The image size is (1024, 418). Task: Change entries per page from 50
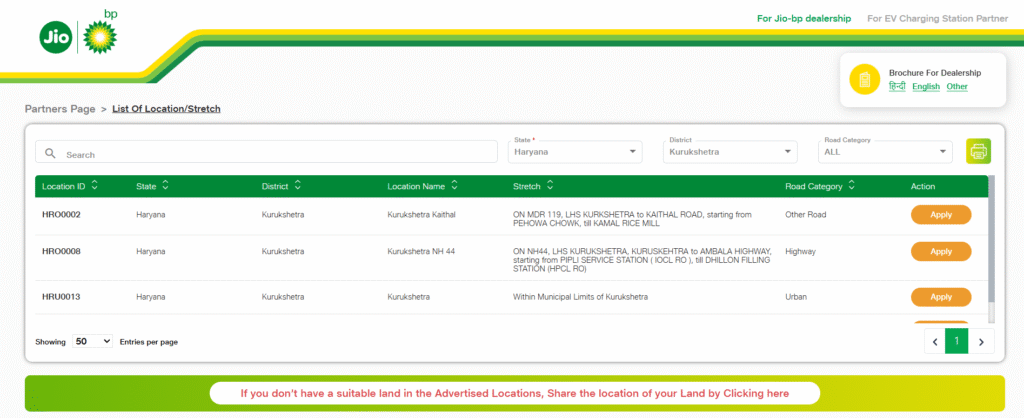coord(92,341)
